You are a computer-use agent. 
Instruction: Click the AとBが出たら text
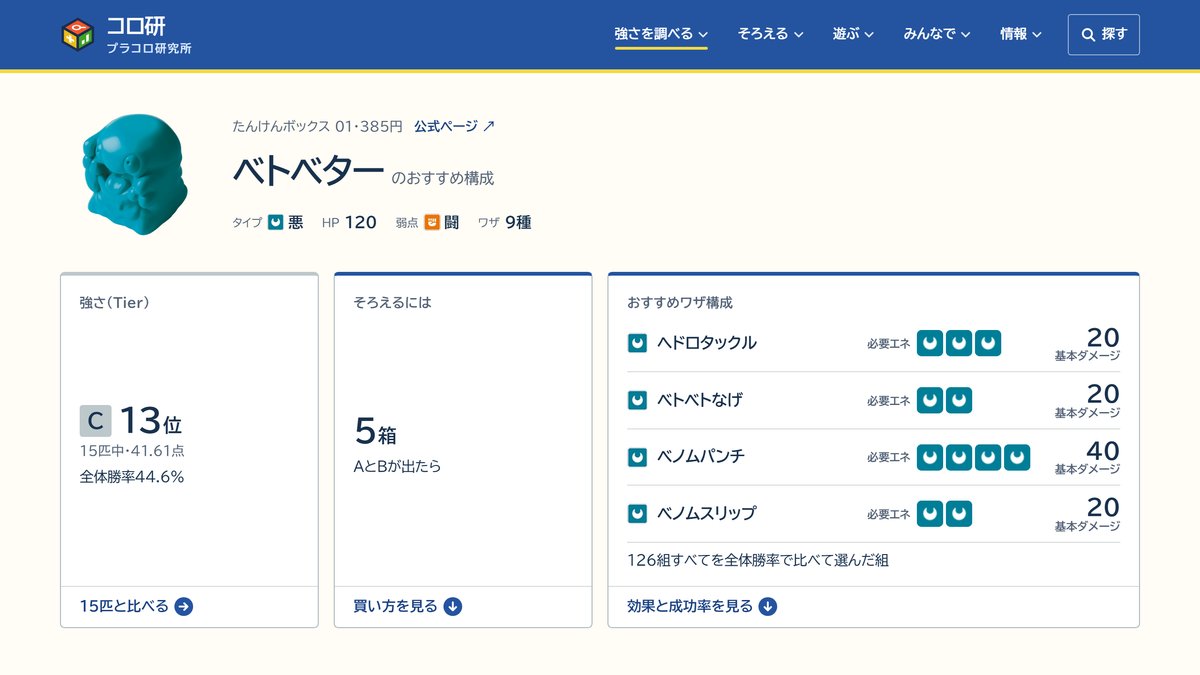[x=397, y=466]
